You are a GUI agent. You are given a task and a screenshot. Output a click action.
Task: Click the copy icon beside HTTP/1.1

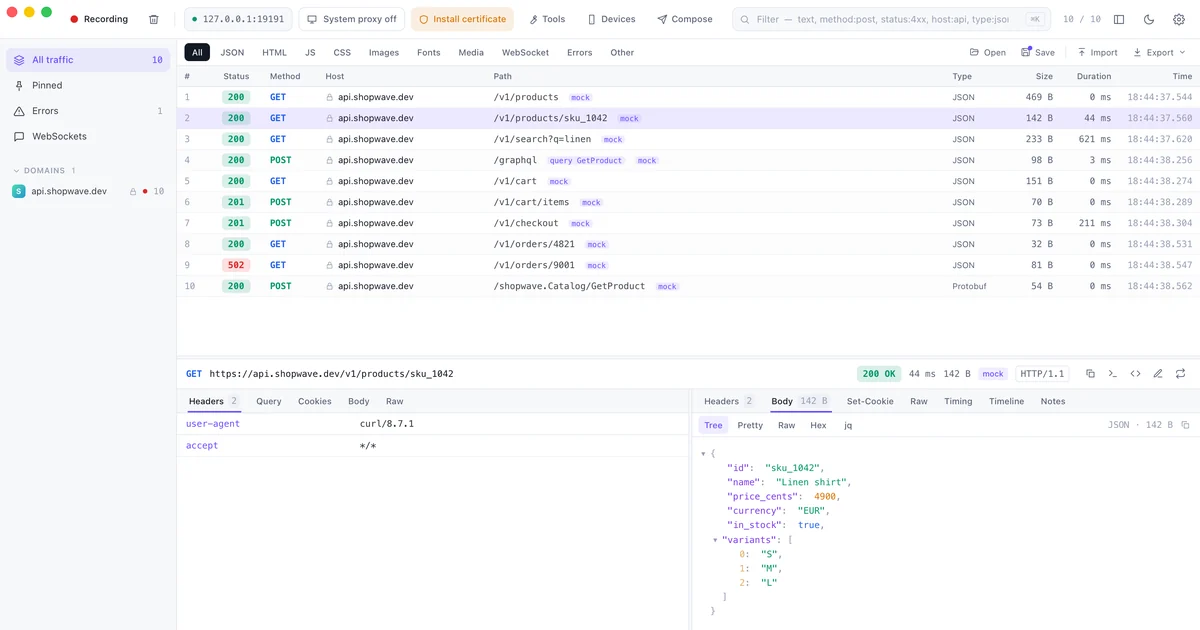[1090, 374]
